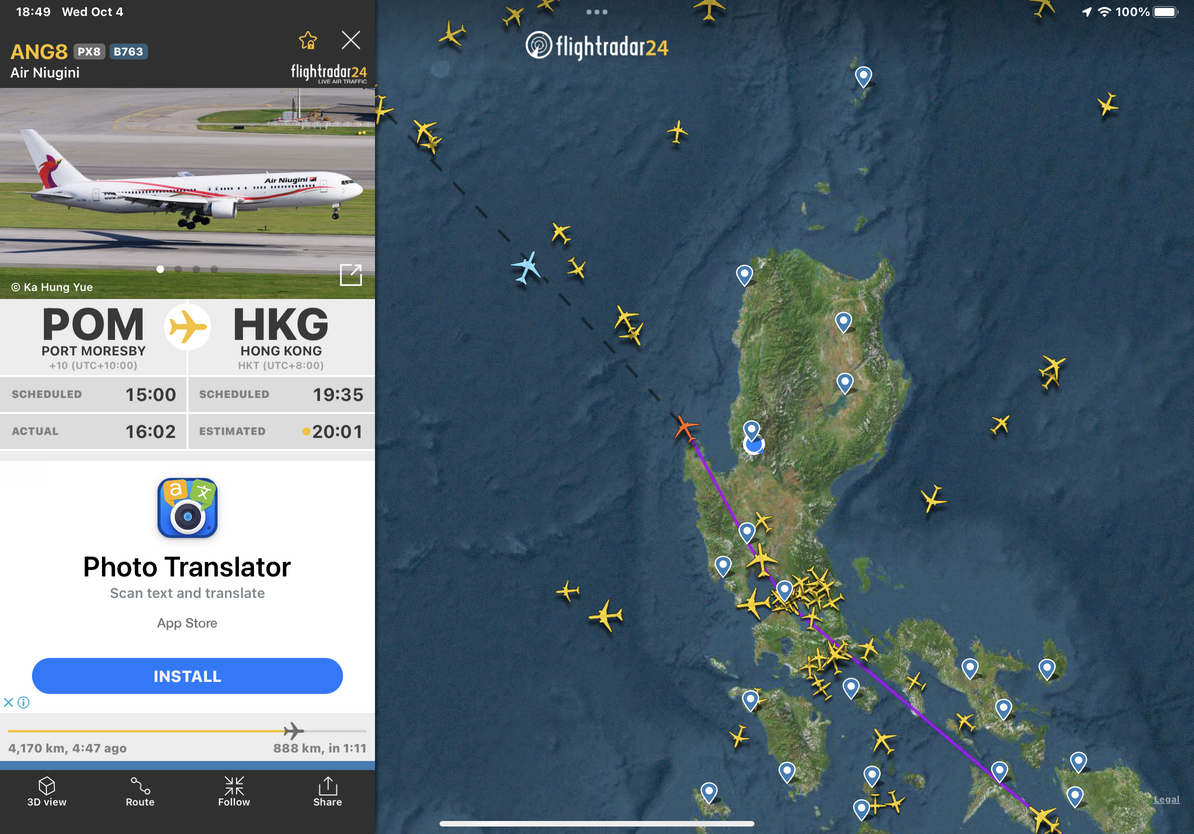Open ad info icon

tap(24, 702)
